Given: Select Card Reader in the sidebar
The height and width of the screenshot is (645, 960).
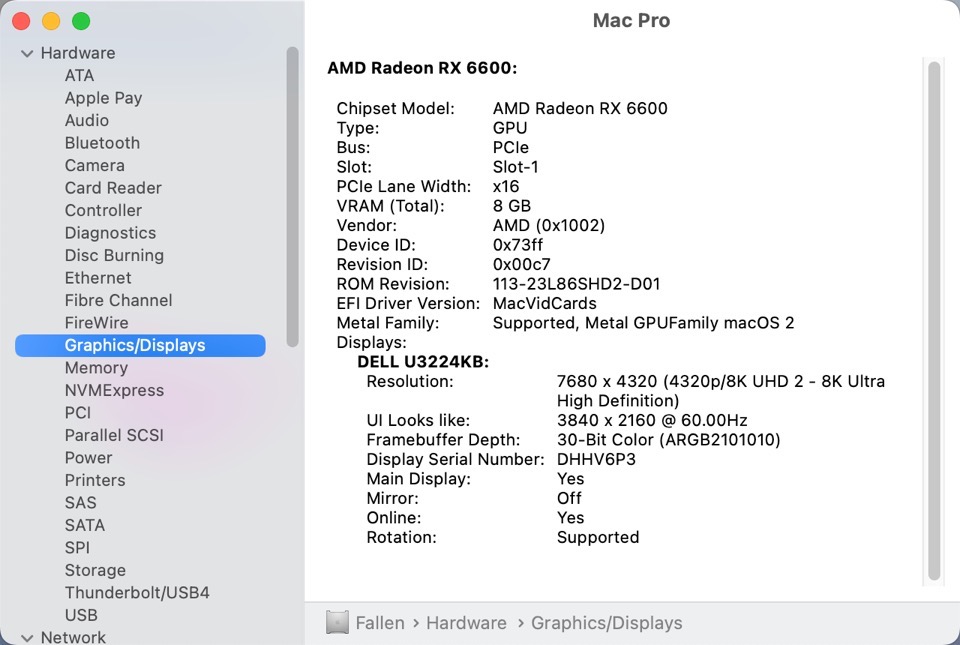Looking at the screenshot, I should tap(113, 188).
